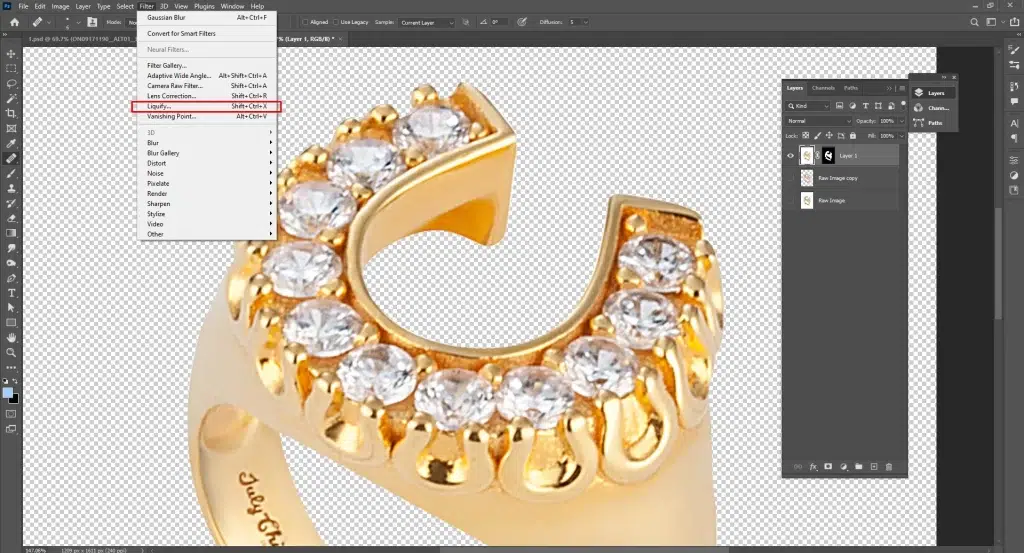This screenshot has width=1024, height=553.
Task: Enable the Aligned checkbox
Action: [x=305, y=22]
